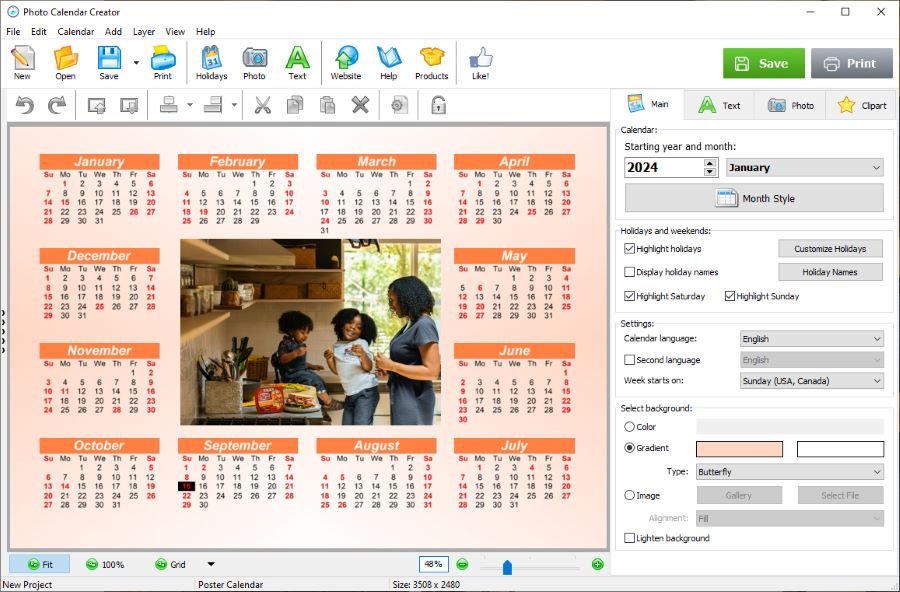Click the starting year input field
Viewport: 900px width, 592px height.
pyautogui.click(x=664, y=168)
